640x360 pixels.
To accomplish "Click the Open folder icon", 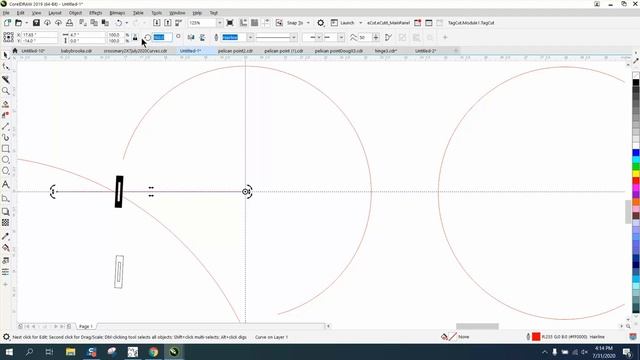I will (18, 23).
